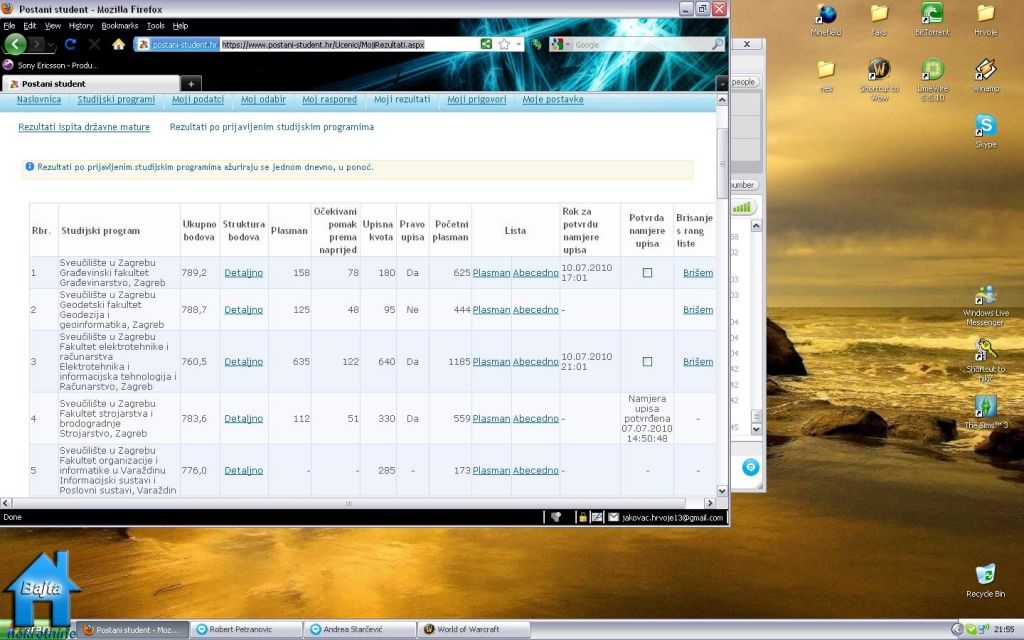Go to the browser home page icon
Viewport: 1024px width, 640px height.
tap(118, 44)
